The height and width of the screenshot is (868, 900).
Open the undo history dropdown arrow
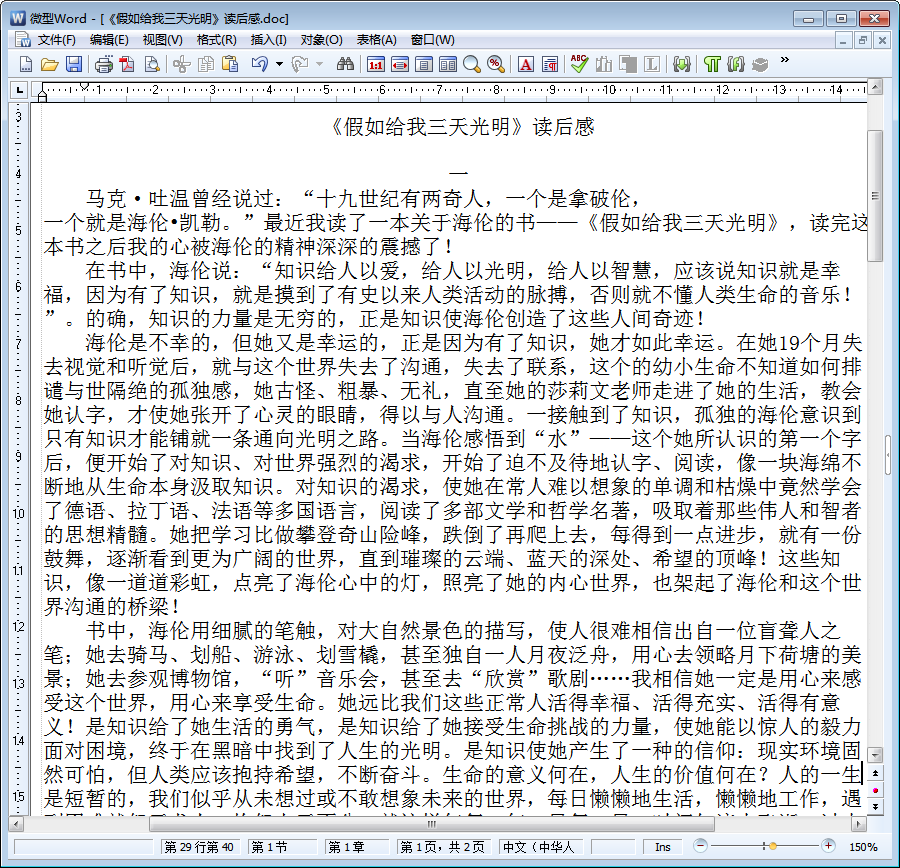point(280,64)
